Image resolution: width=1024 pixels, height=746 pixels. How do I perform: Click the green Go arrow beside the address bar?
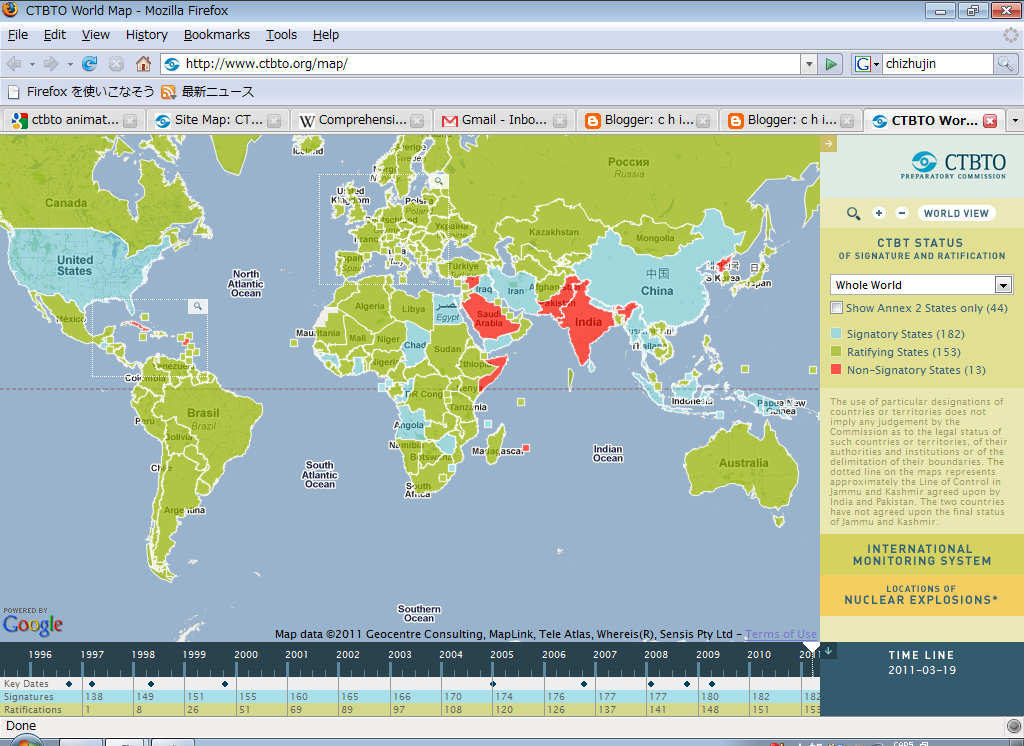coord(831,64)
